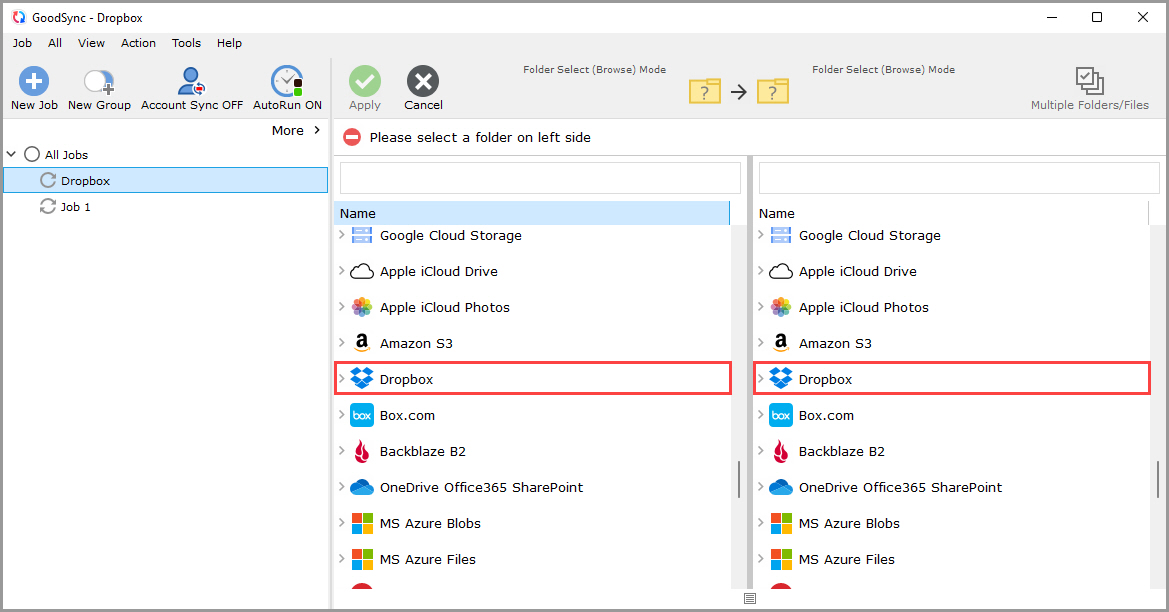
Task: Click the Dropbox icon in right pane
Action: 781,379
